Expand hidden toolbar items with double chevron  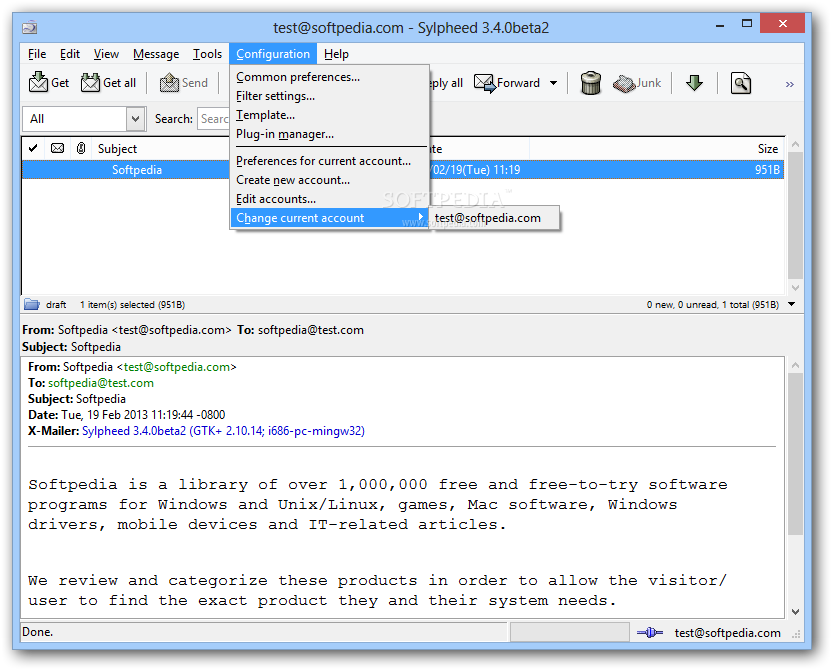click(x=790, y=84)
